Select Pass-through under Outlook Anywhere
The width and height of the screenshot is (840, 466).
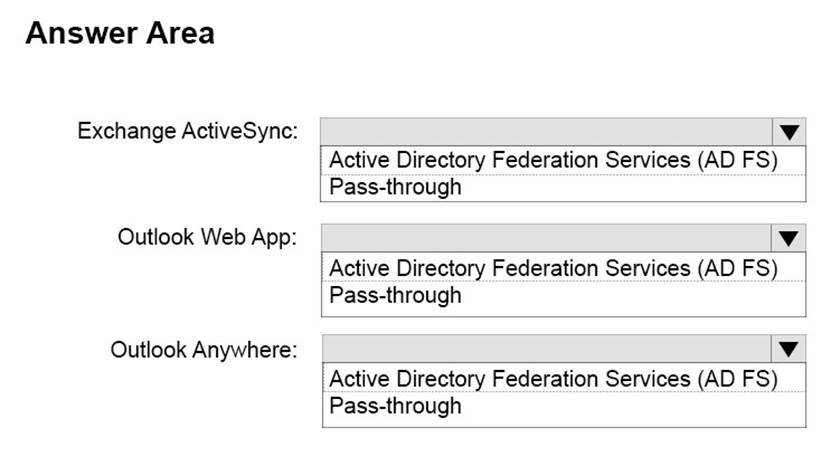[x=396, y=405]
